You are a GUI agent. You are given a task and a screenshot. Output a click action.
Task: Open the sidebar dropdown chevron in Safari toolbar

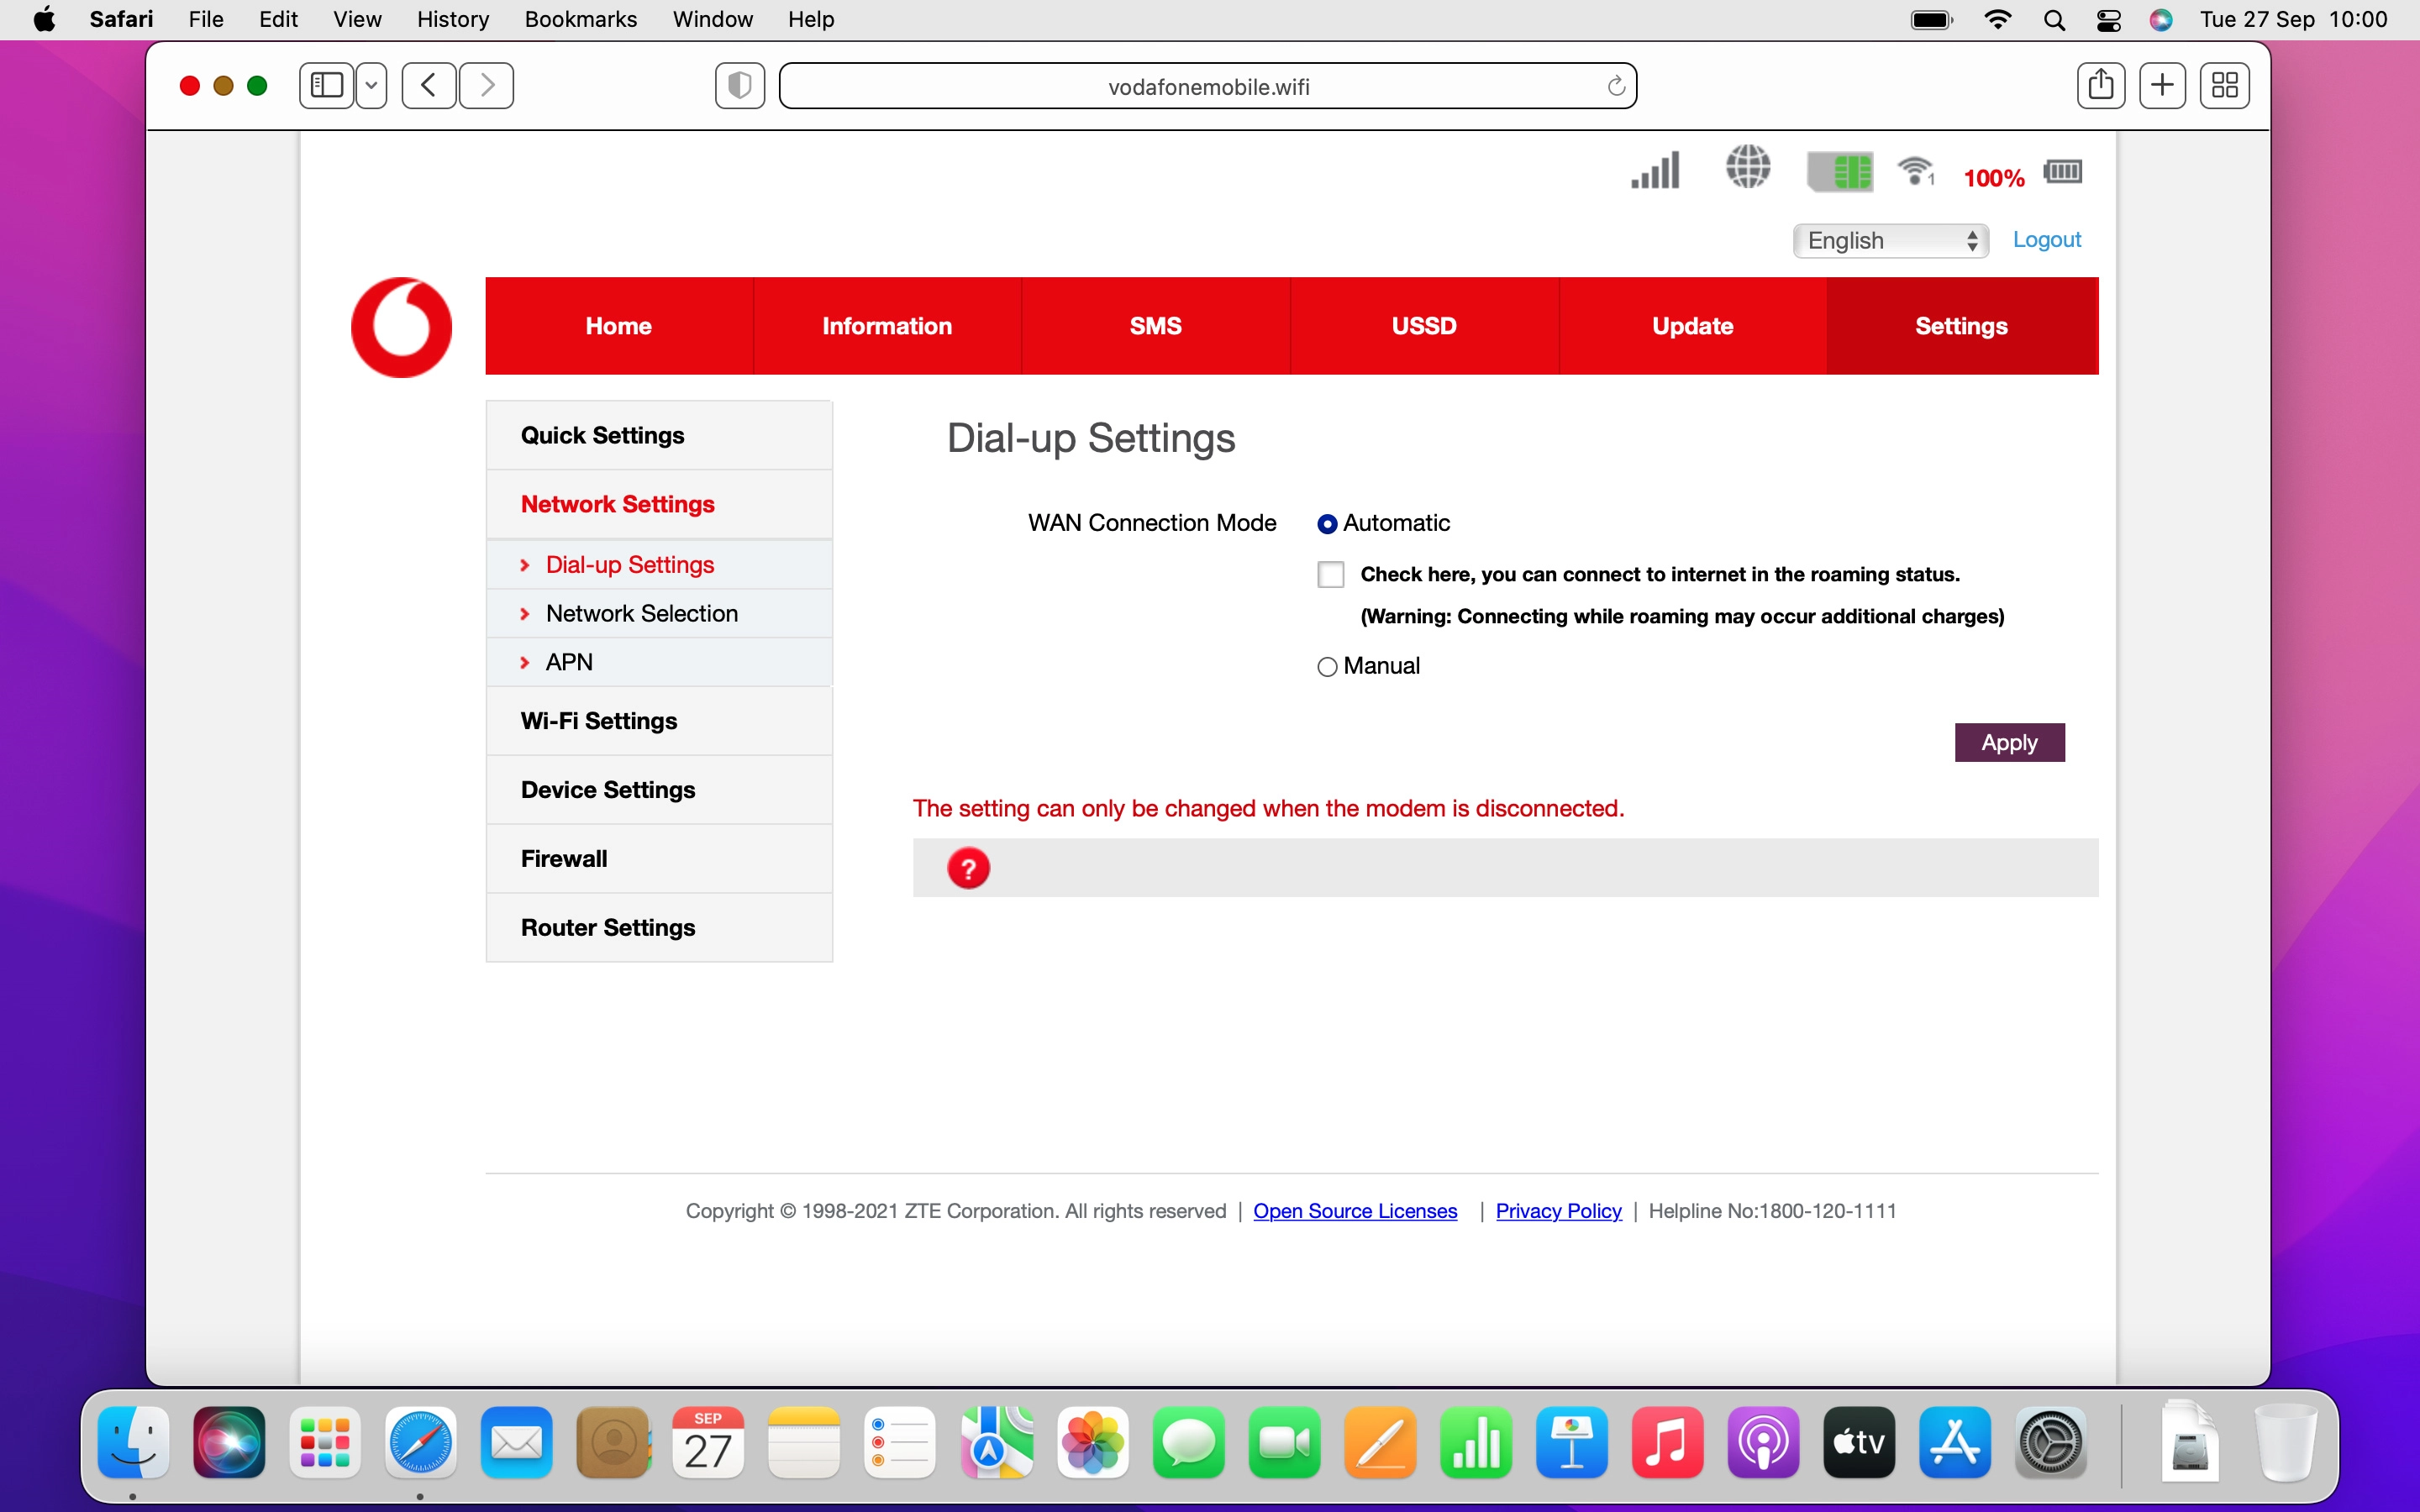tap(371, 85)
